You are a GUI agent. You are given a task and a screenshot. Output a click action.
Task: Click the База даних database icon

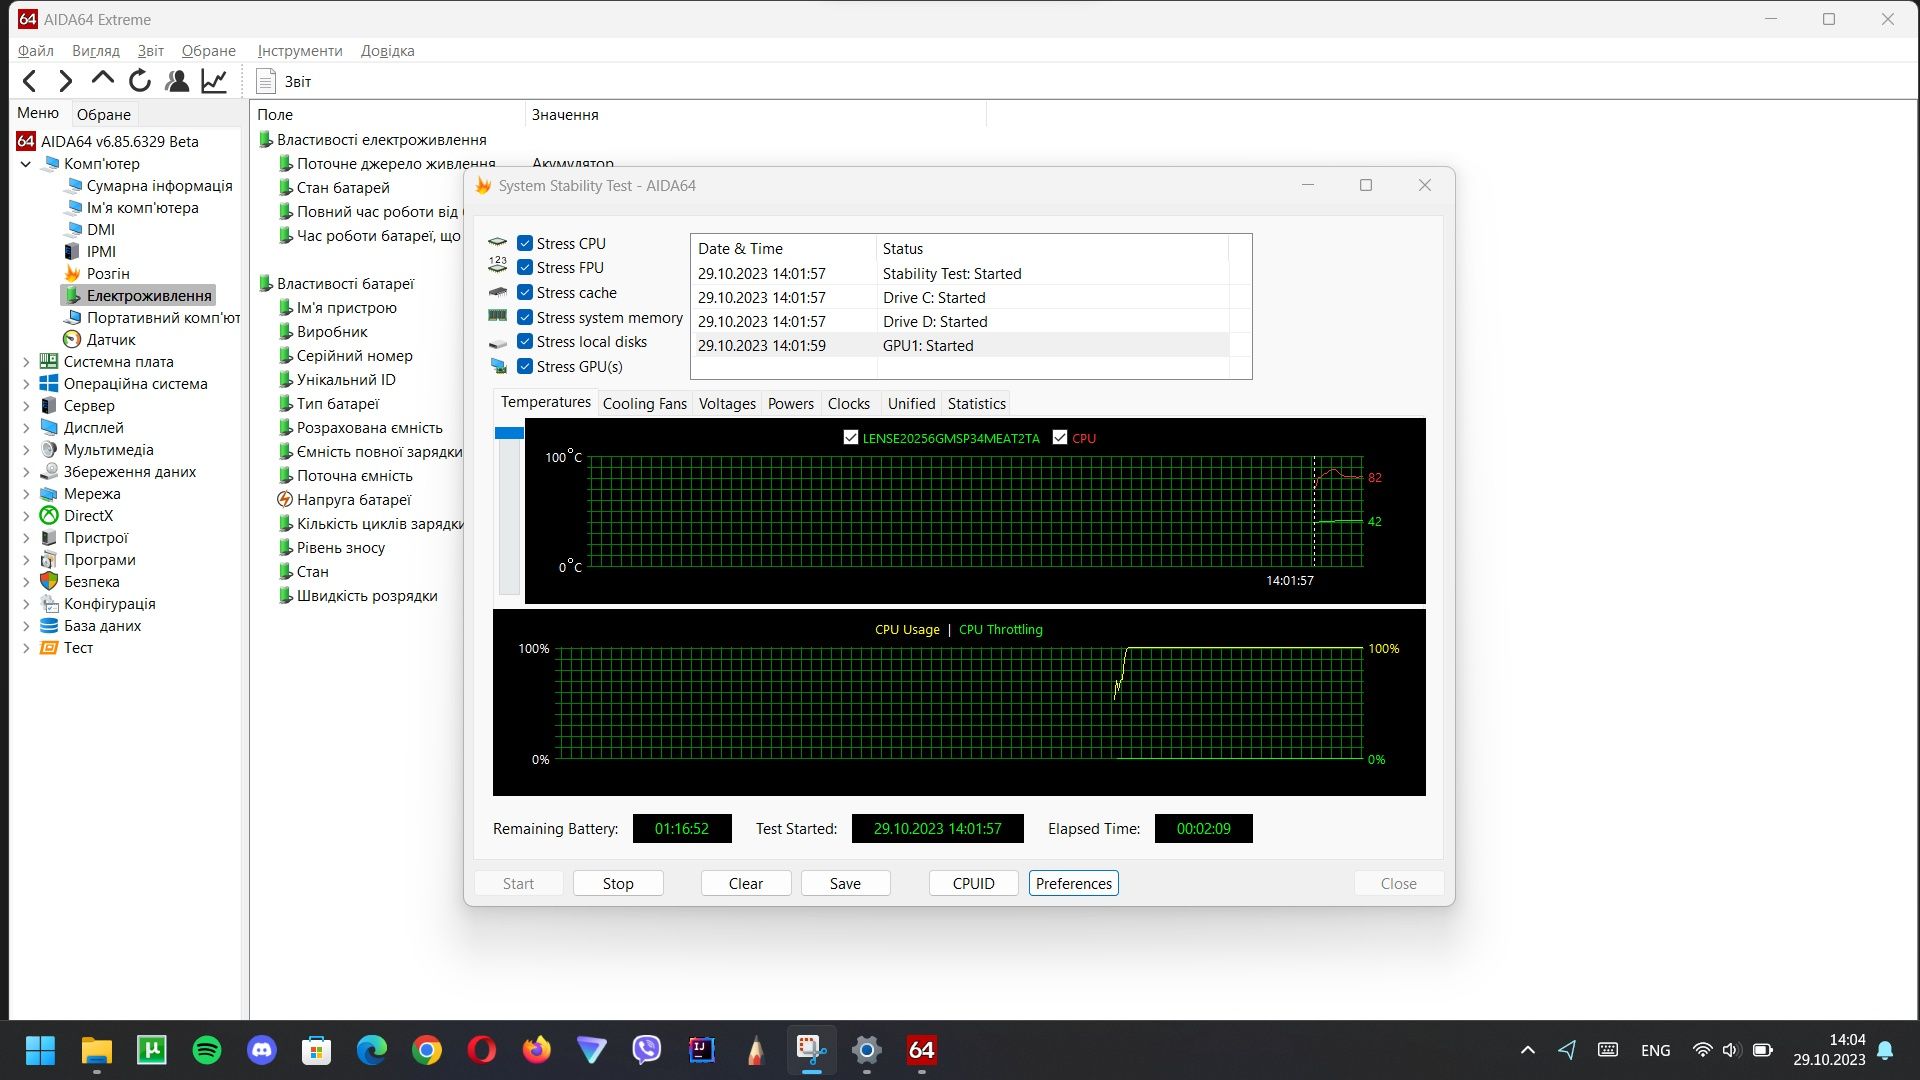(x=48, y=626)
